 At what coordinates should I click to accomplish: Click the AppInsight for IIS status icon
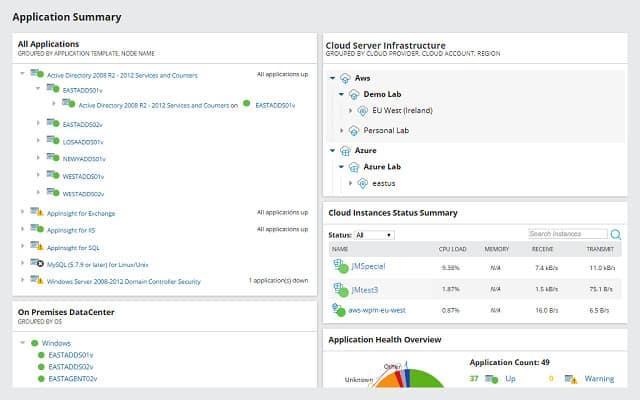[37, 229]
